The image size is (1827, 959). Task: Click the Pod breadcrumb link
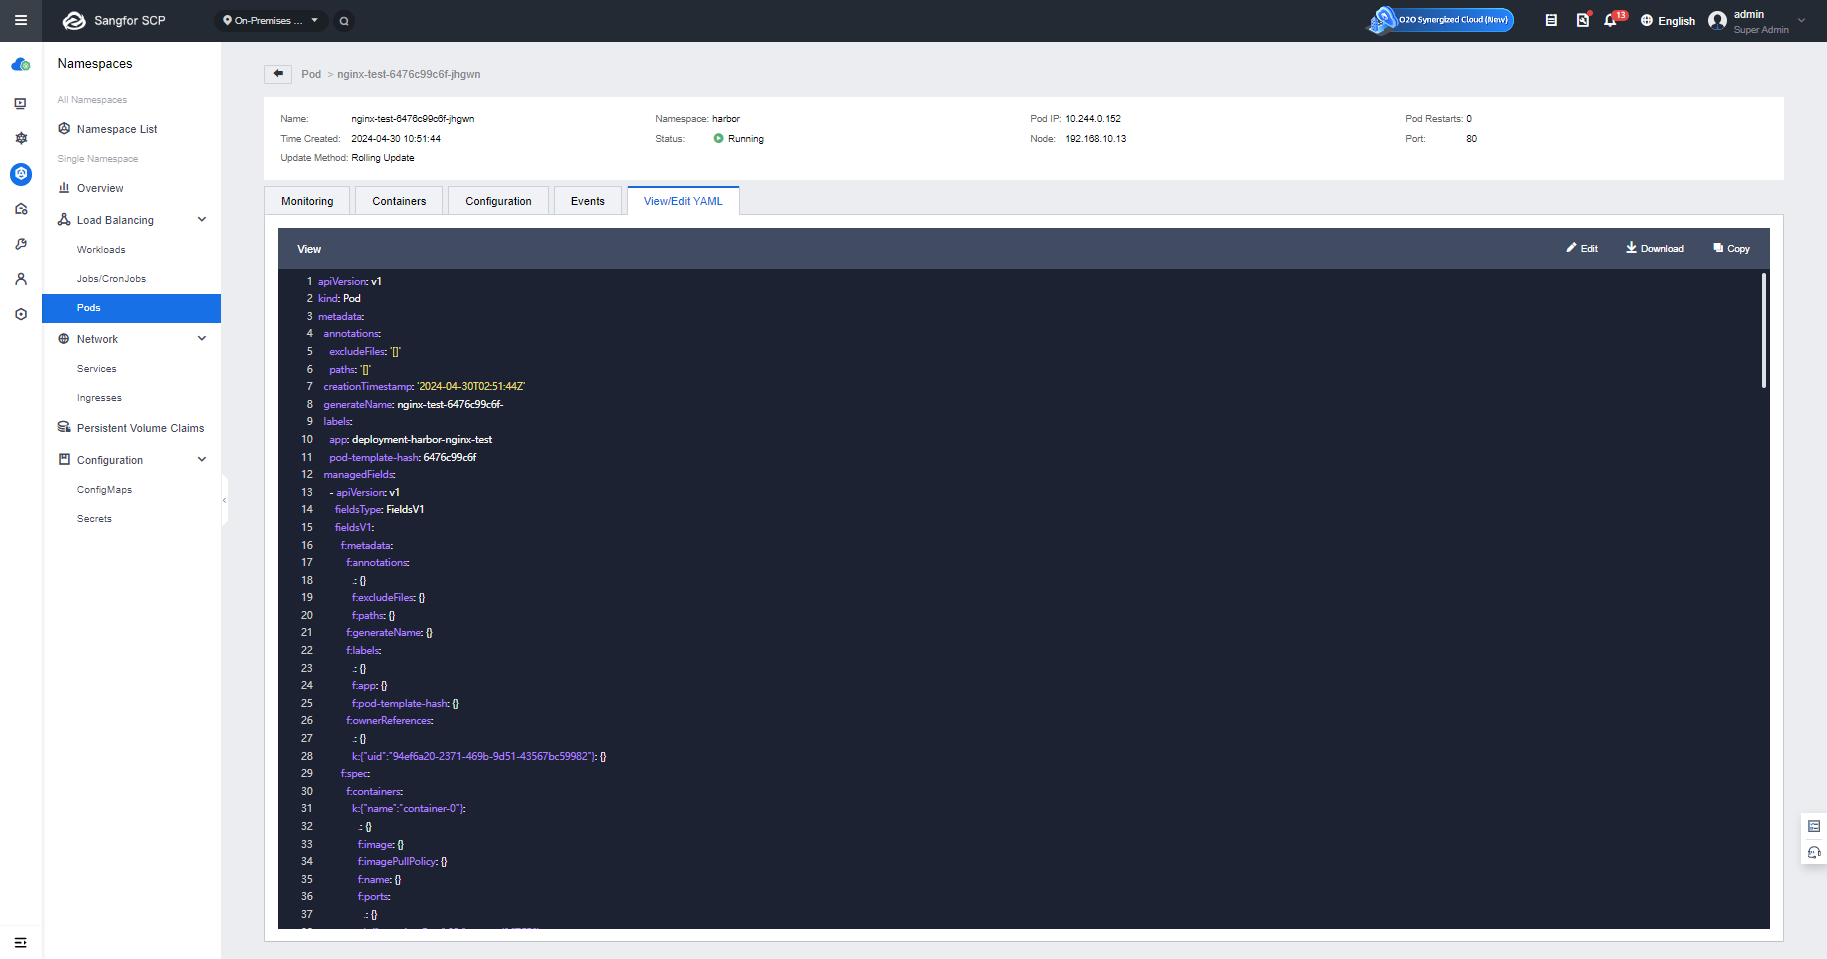(x=311, y=75)
